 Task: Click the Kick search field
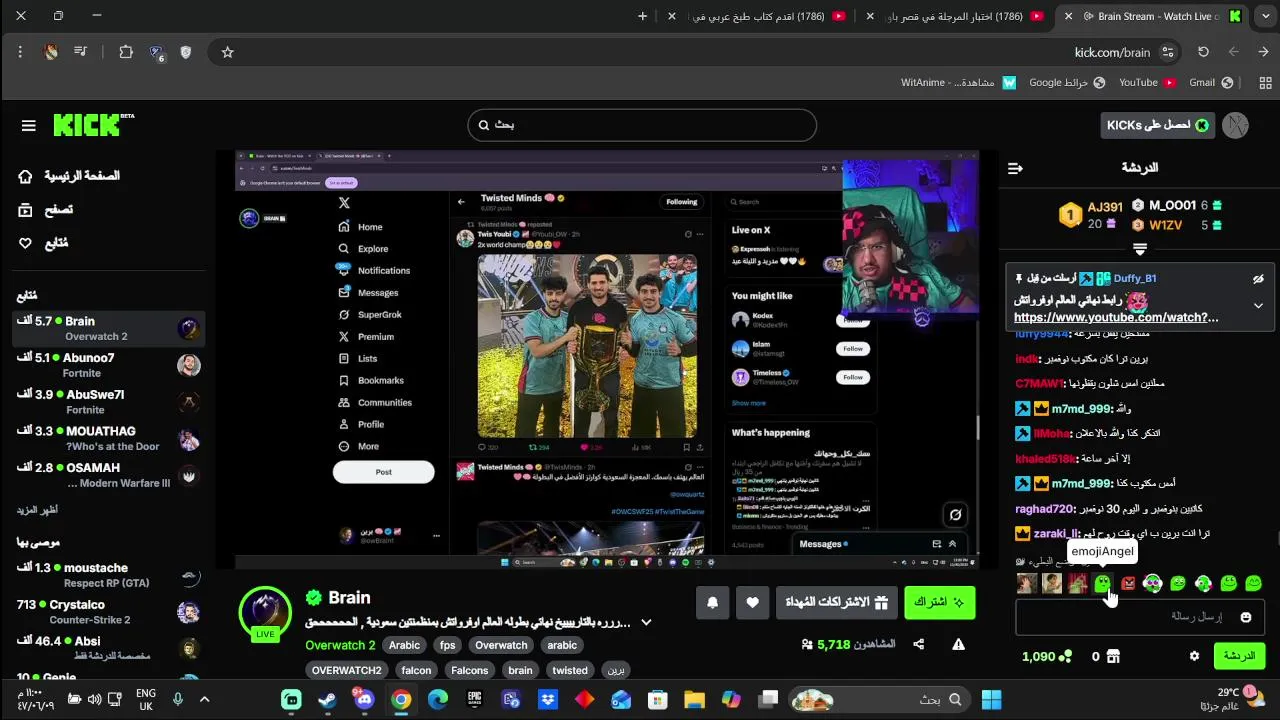(x=642, y=125)
